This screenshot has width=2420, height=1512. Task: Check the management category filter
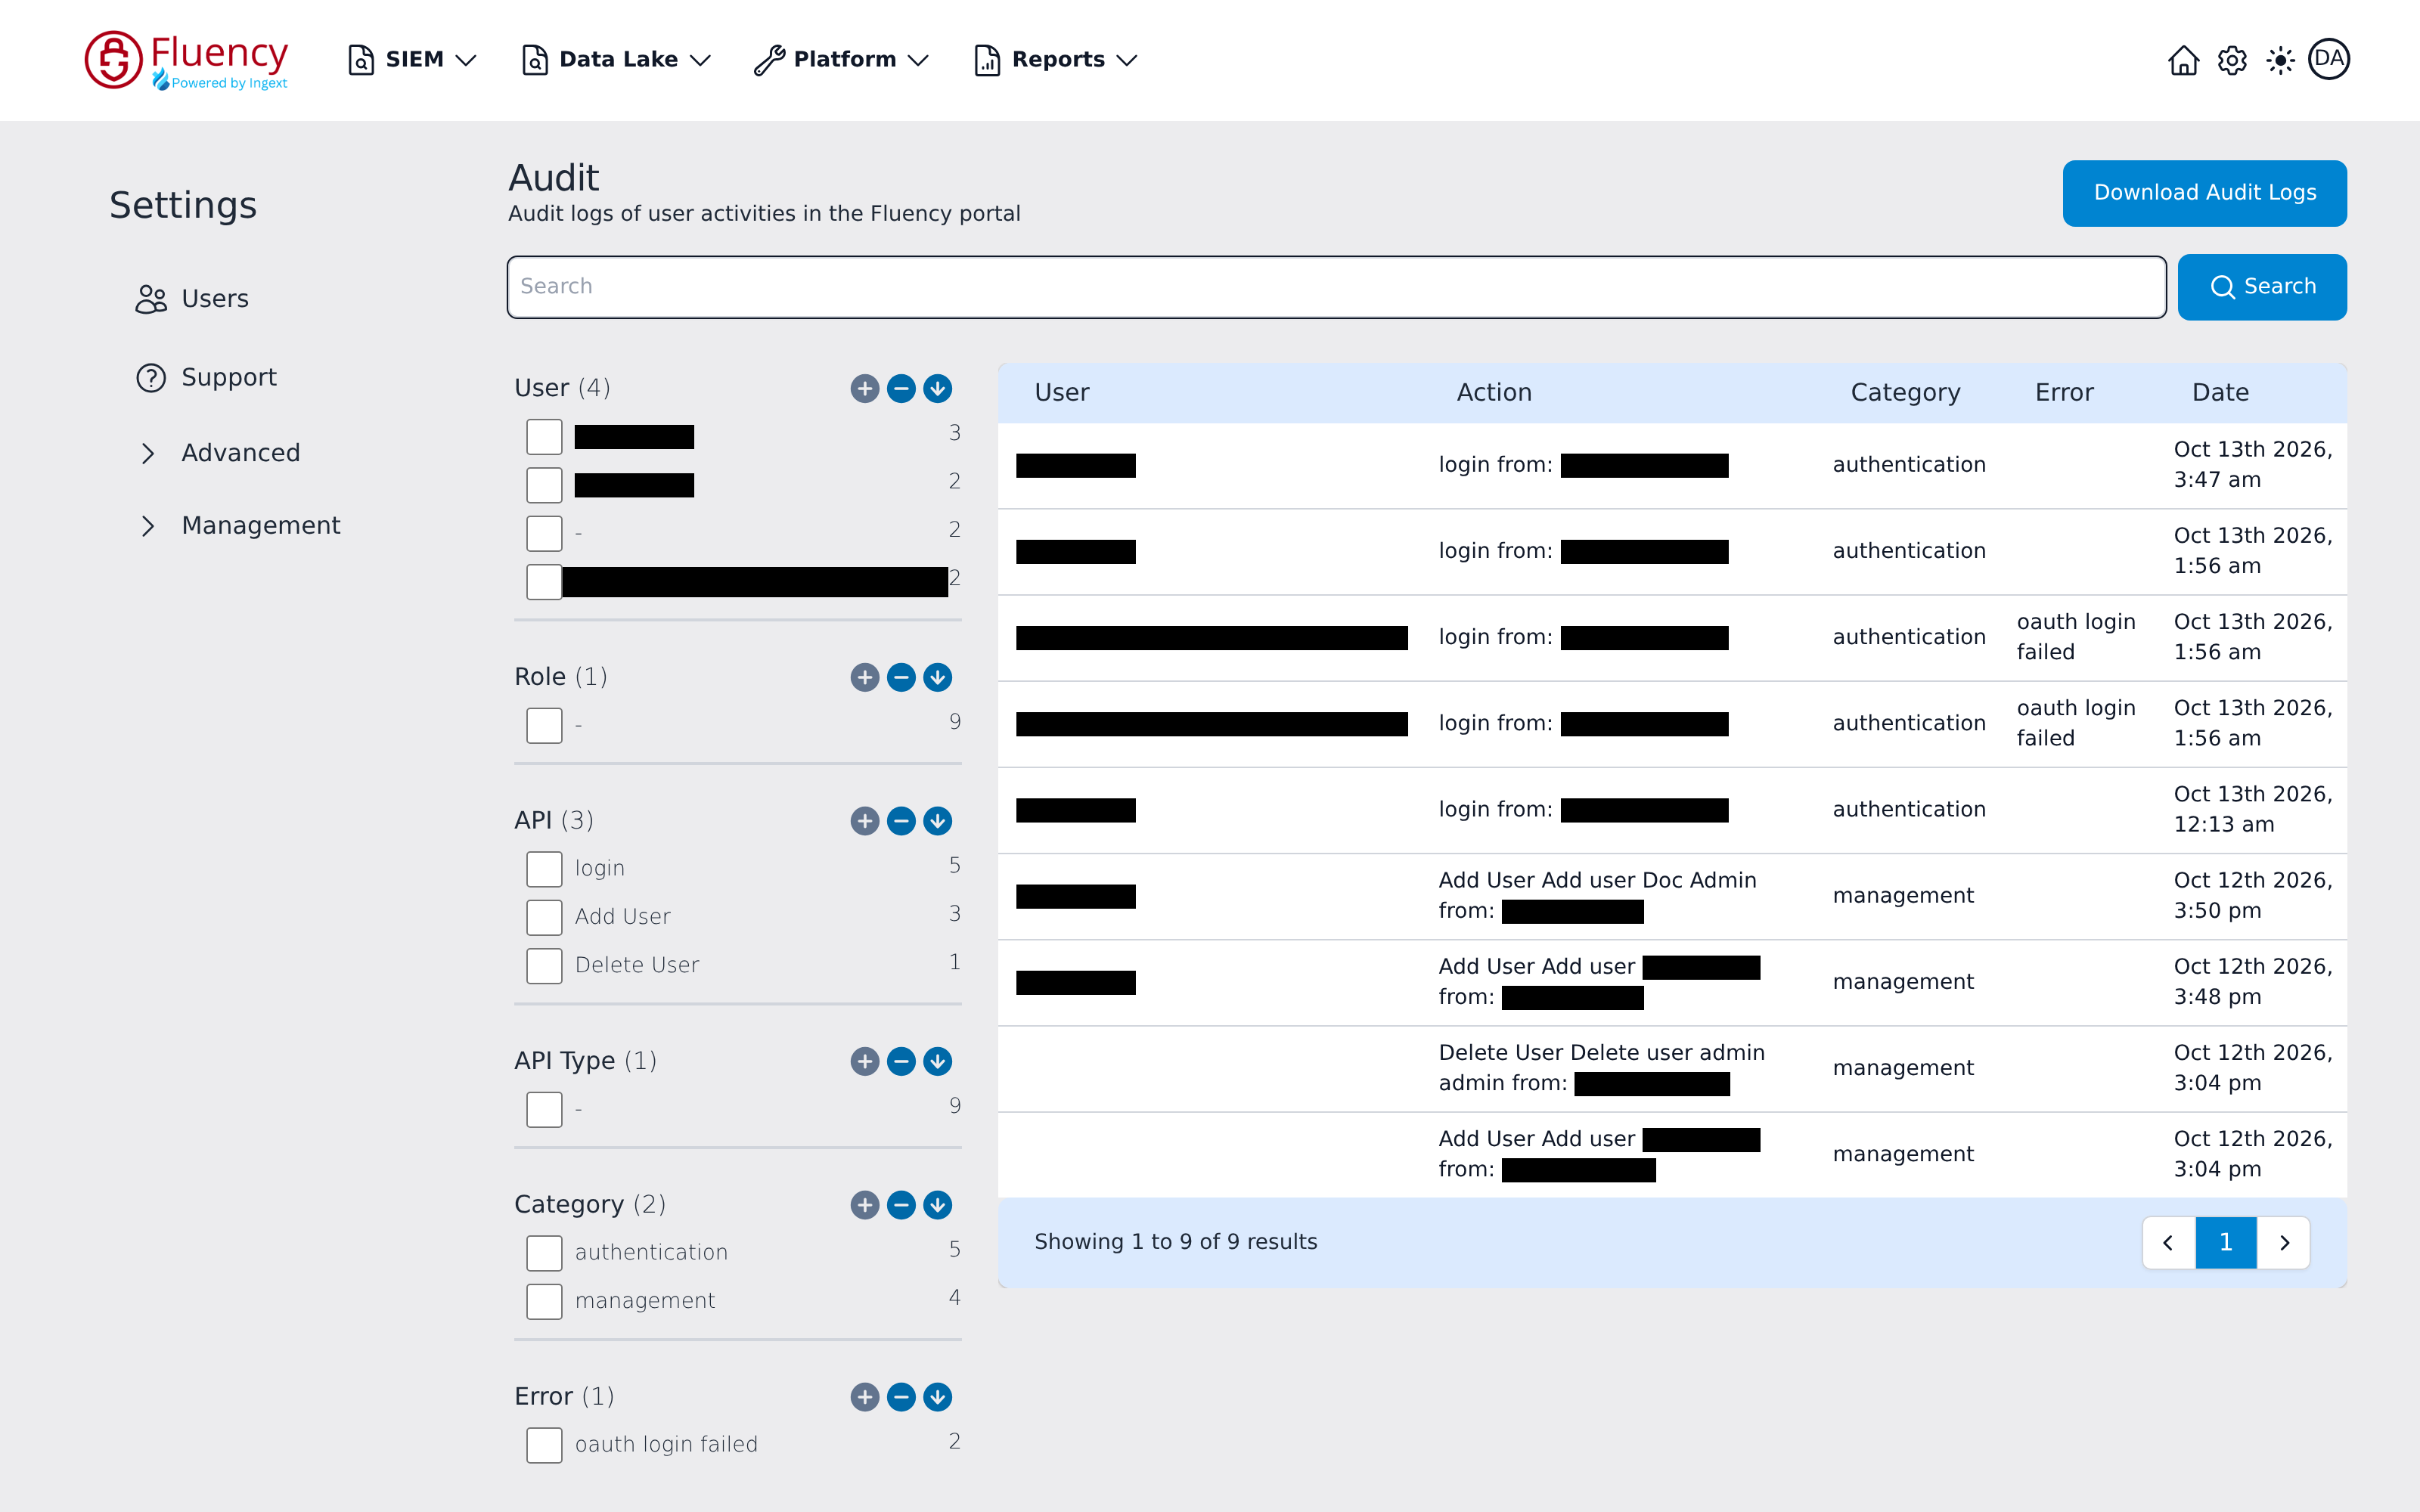pyautogui.click(x=544, y=1301)
